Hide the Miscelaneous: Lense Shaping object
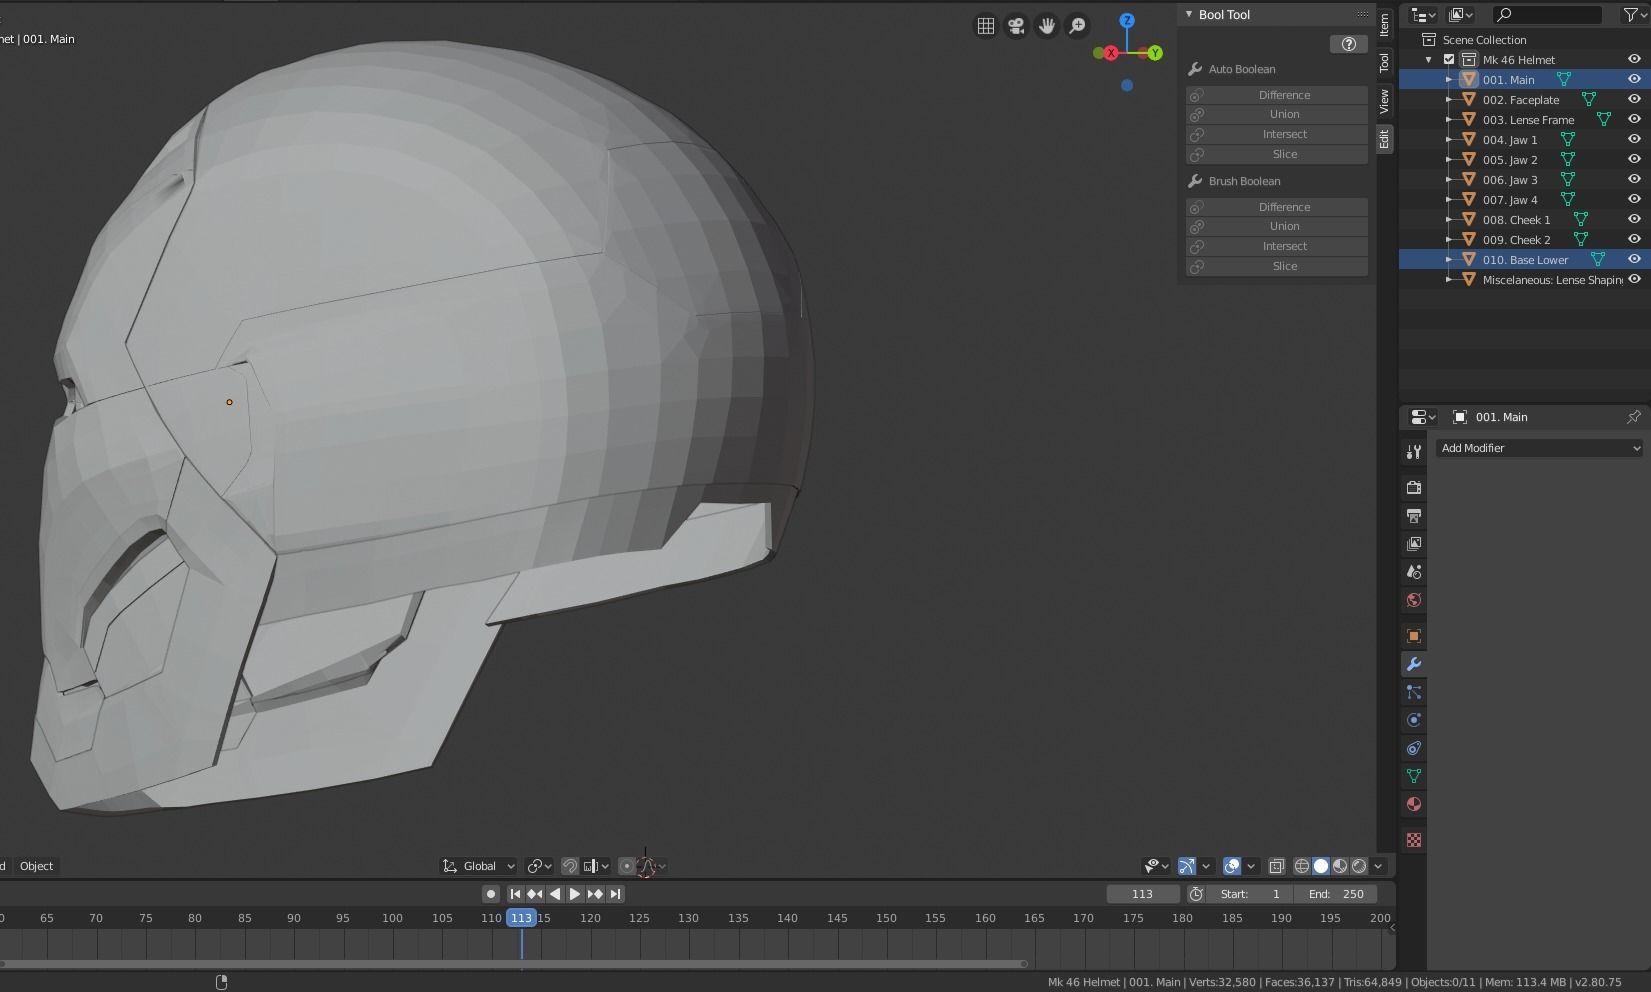 point(1635,280)
